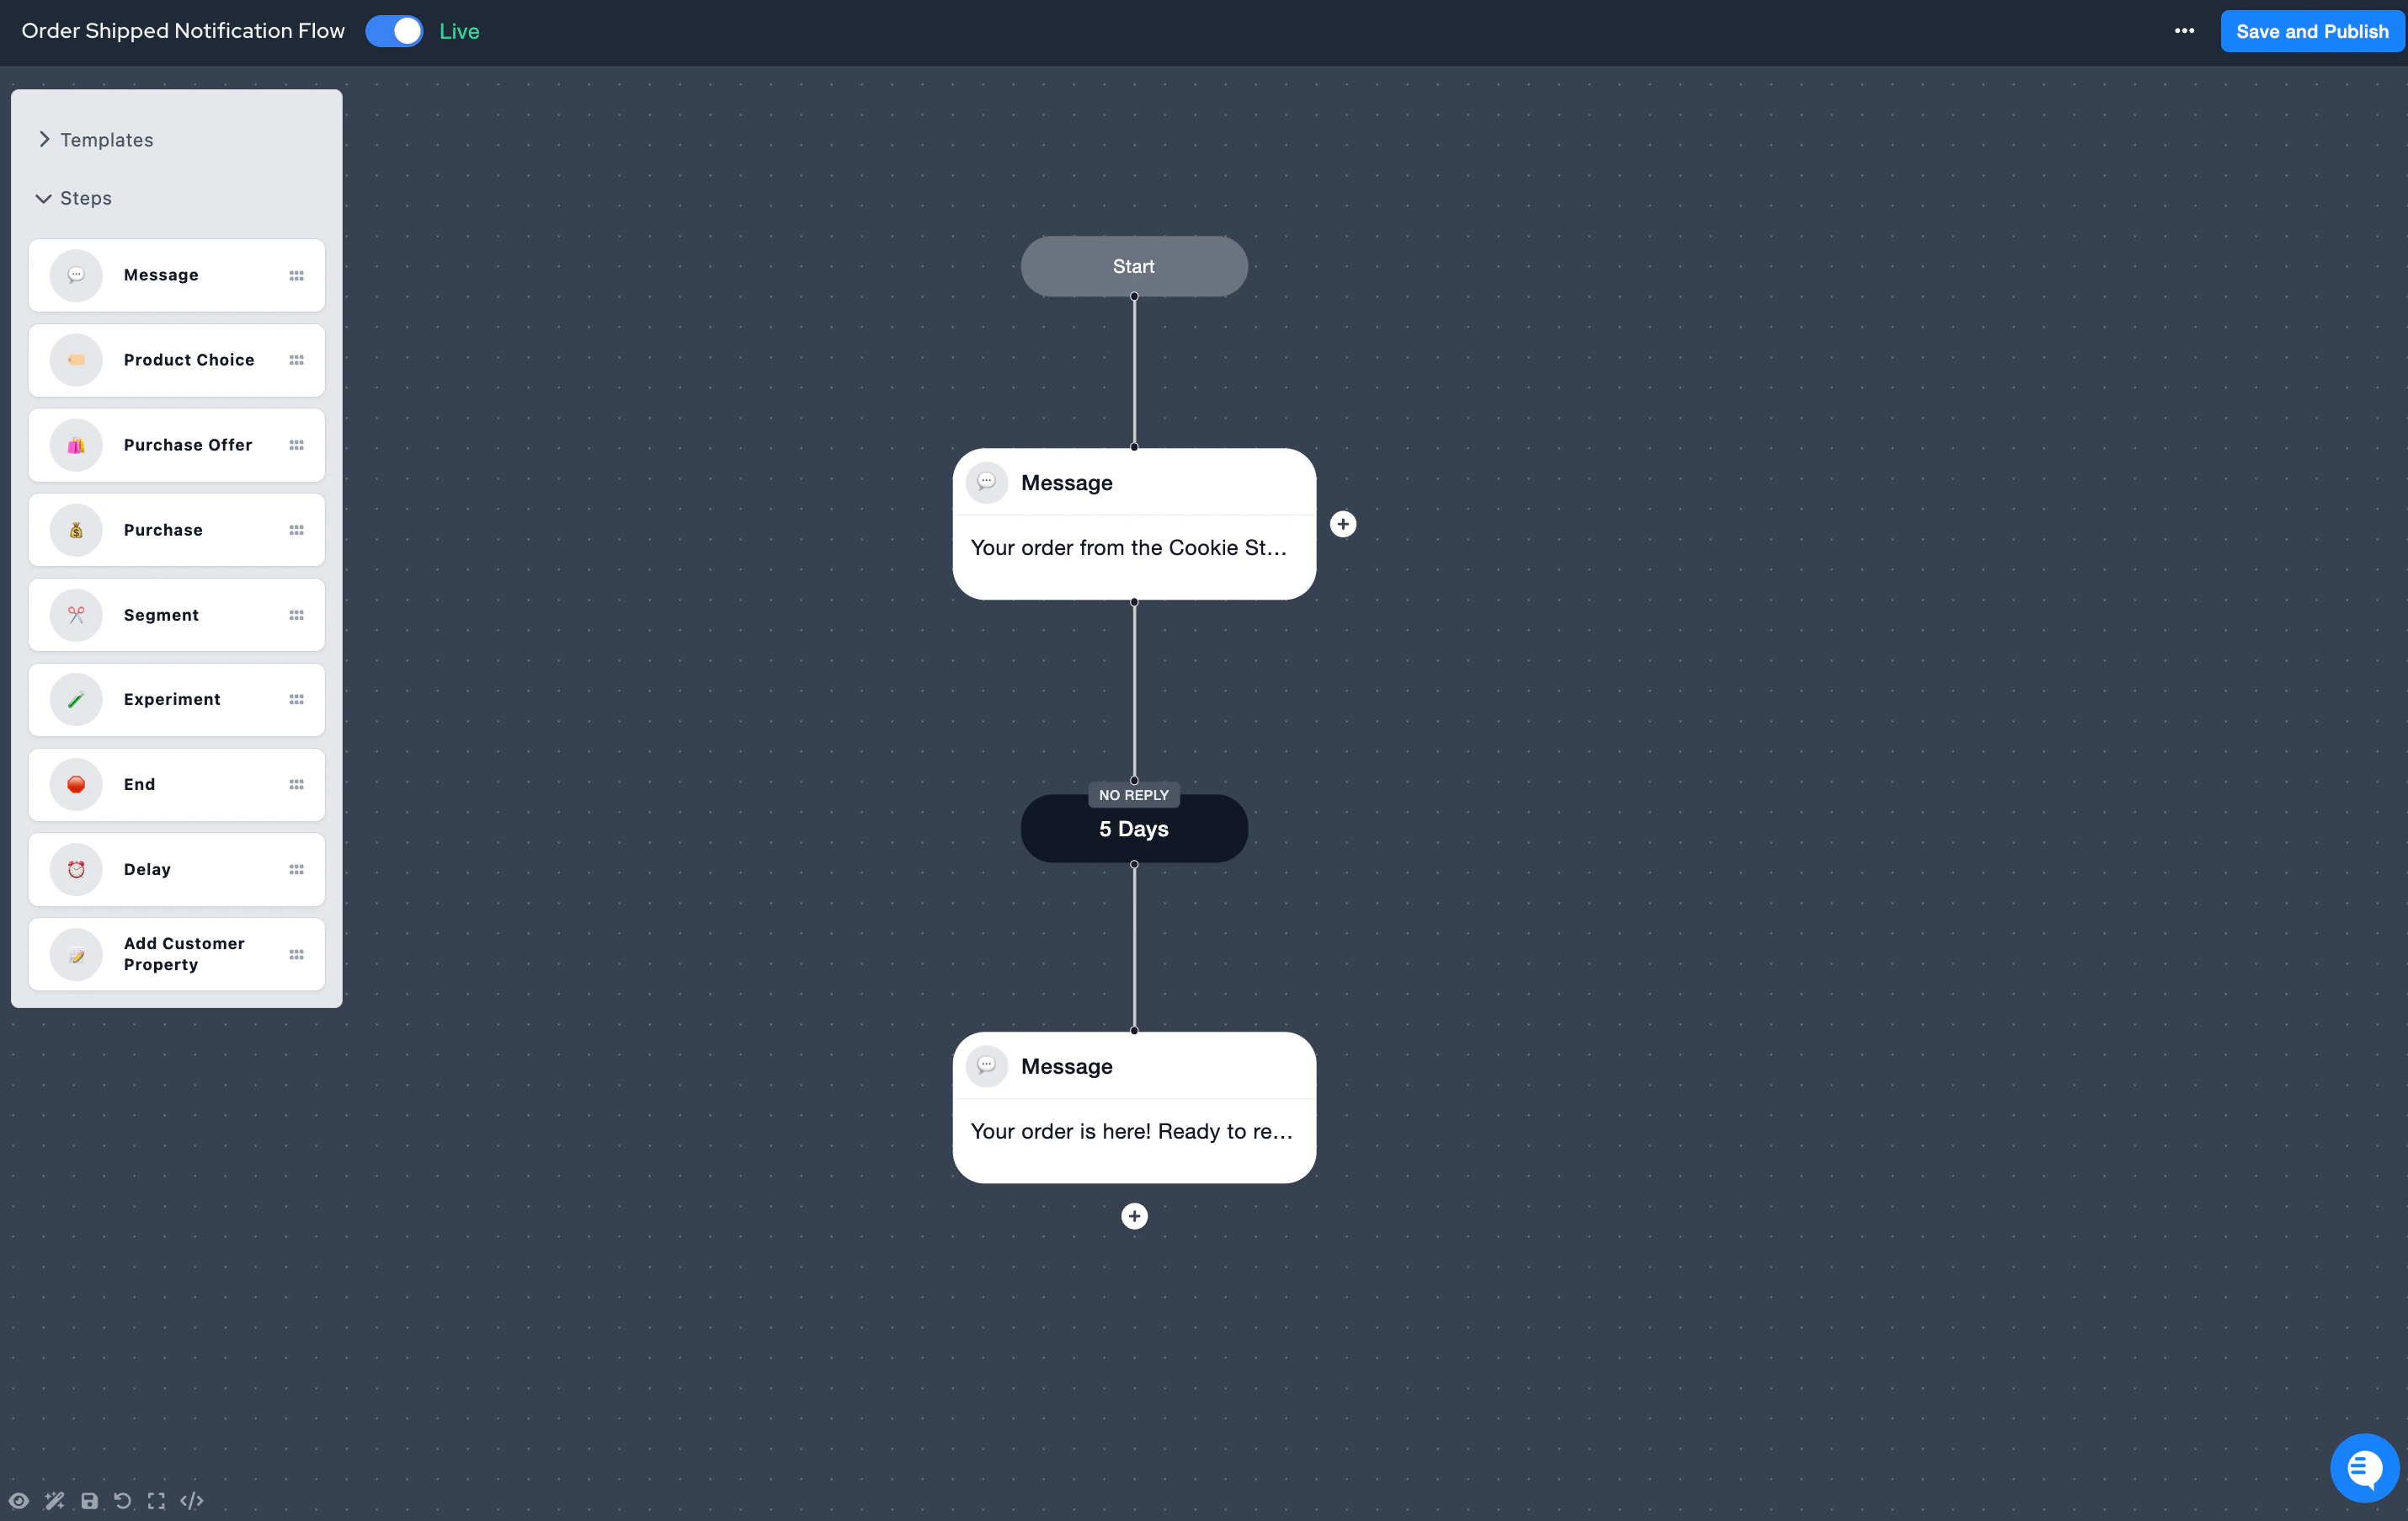Click the floppy disk save icon

(x=89, y=1500)
